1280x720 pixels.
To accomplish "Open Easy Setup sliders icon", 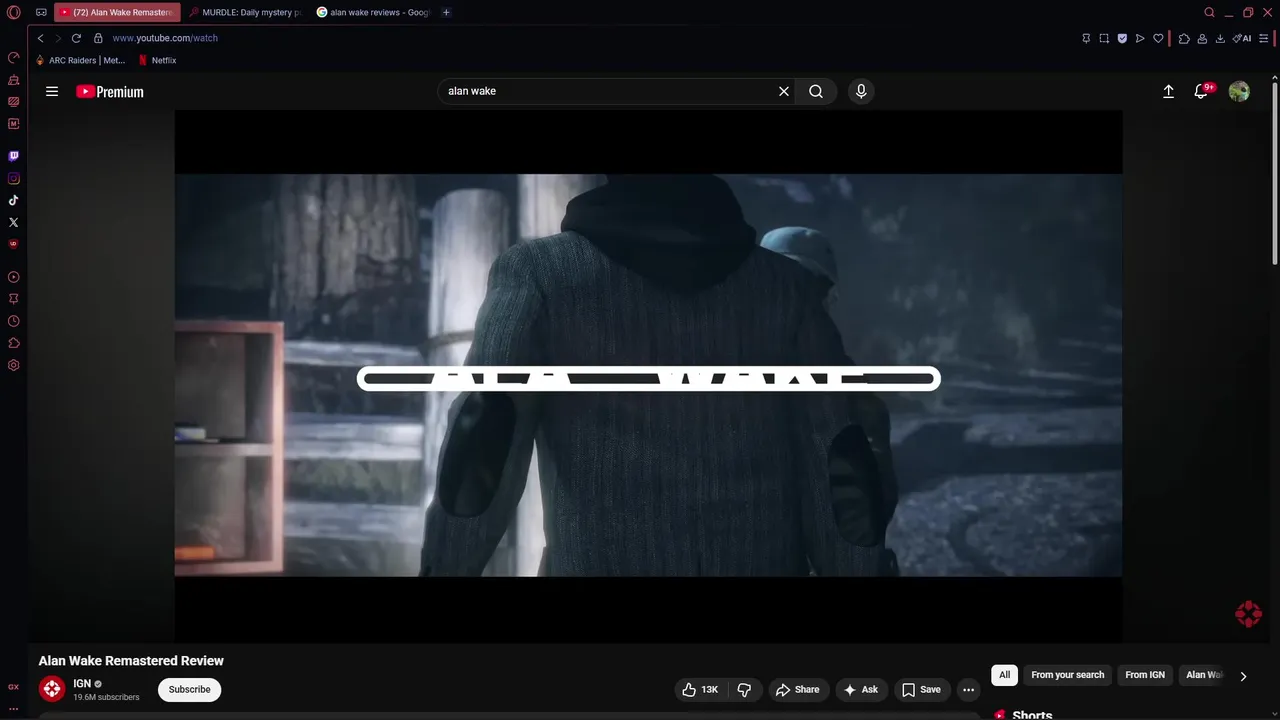I will [1266, 38].
